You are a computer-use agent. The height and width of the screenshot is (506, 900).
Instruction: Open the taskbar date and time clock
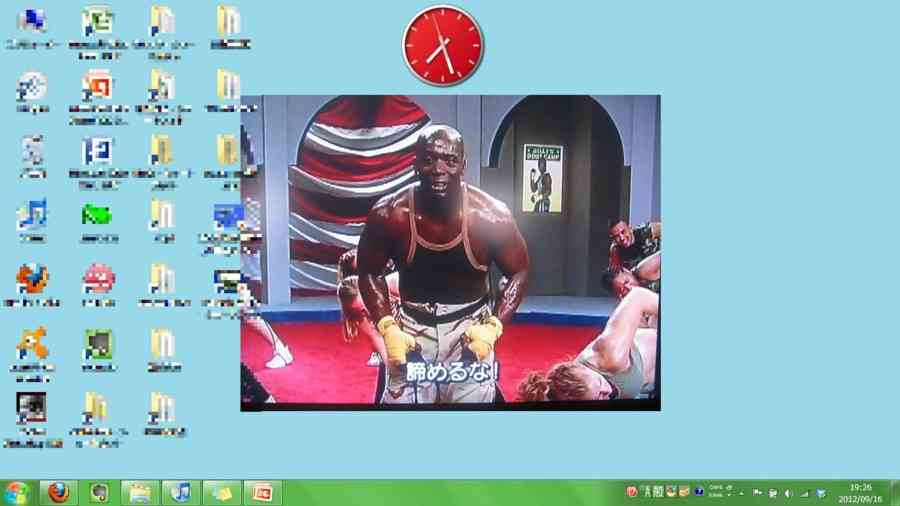[859, 492]
